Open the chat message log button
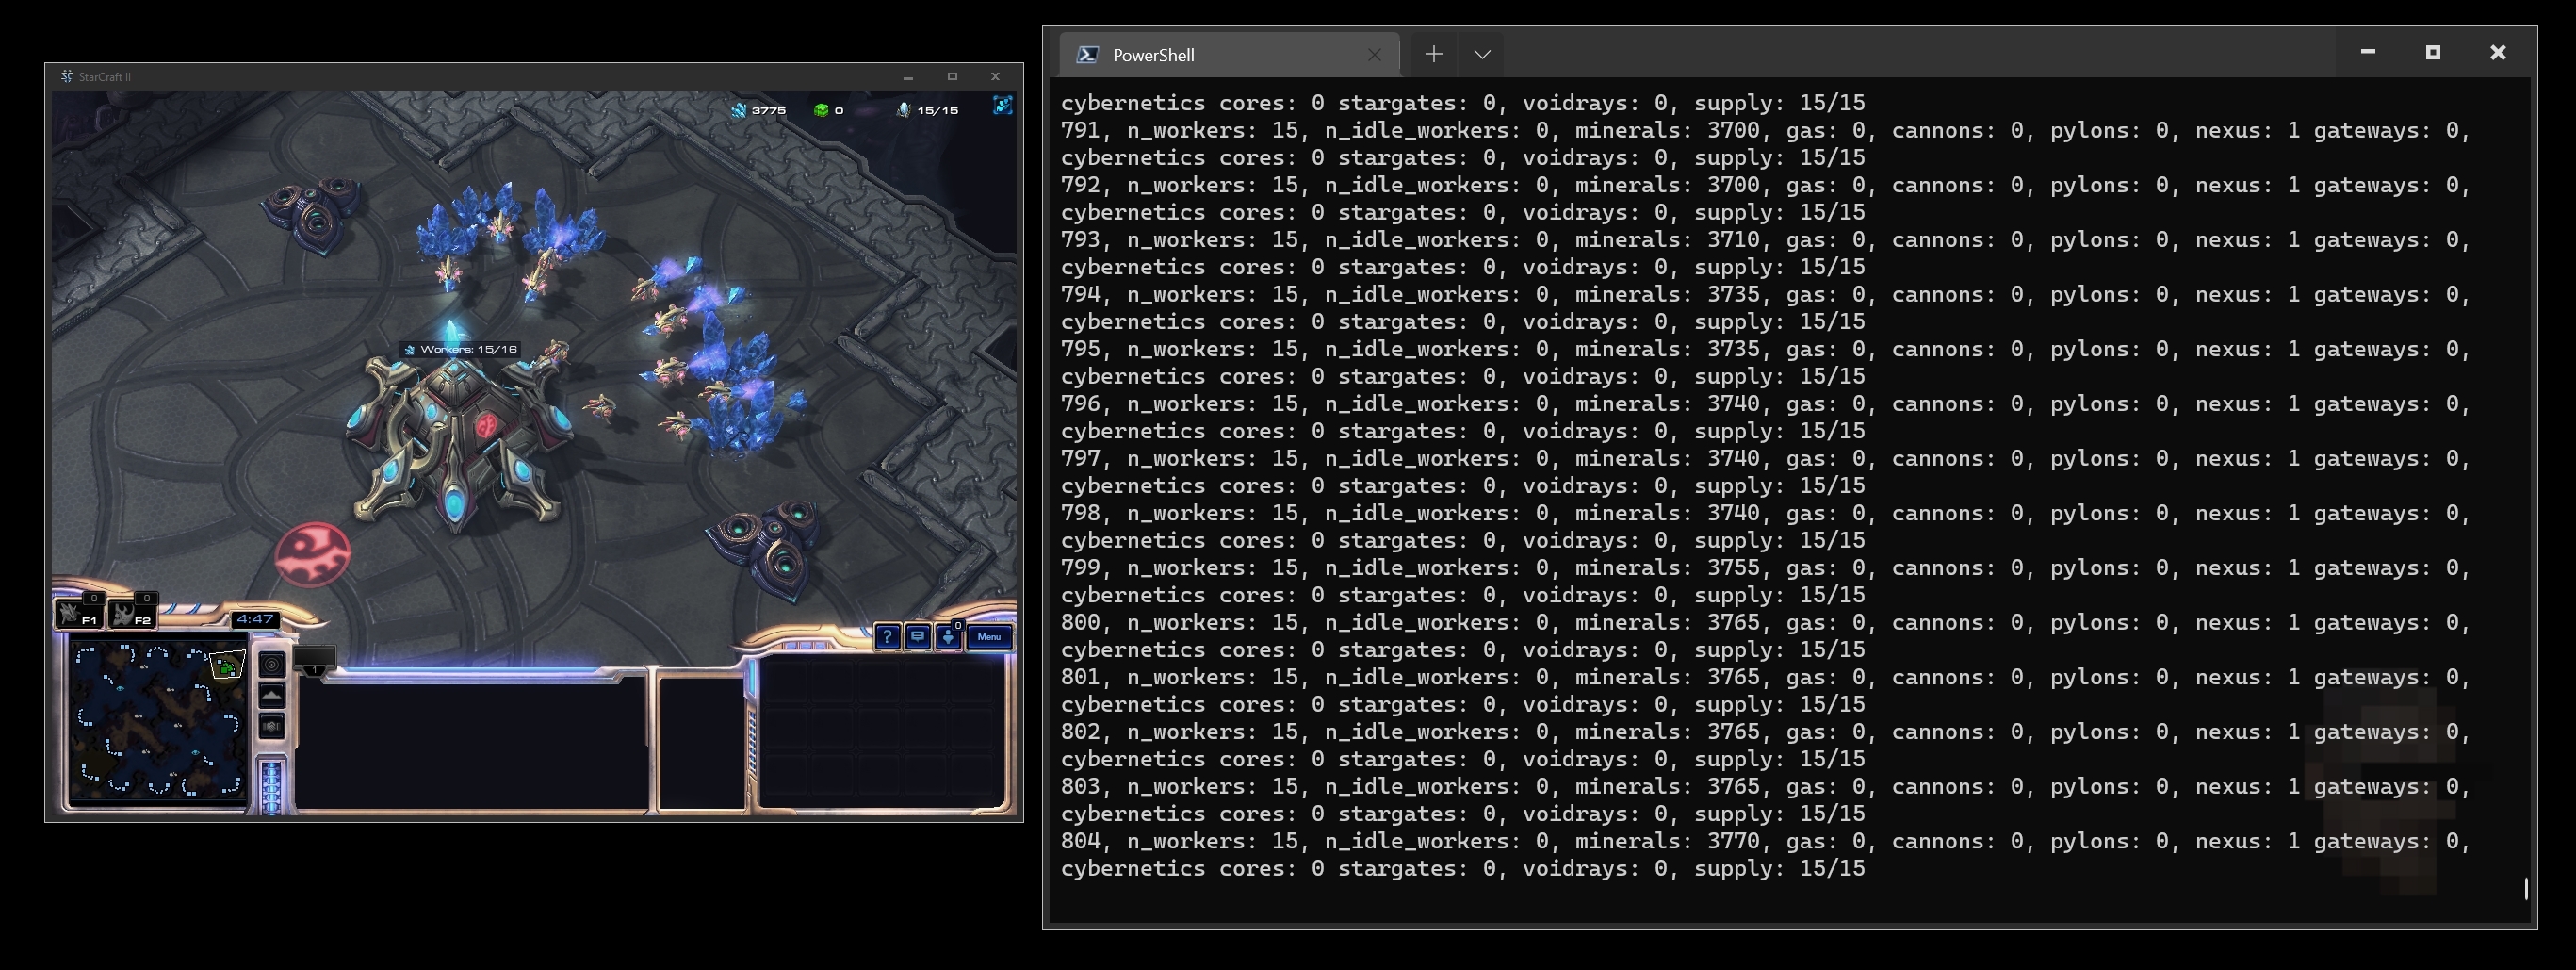2576x970 pixels. pos(917,637)
